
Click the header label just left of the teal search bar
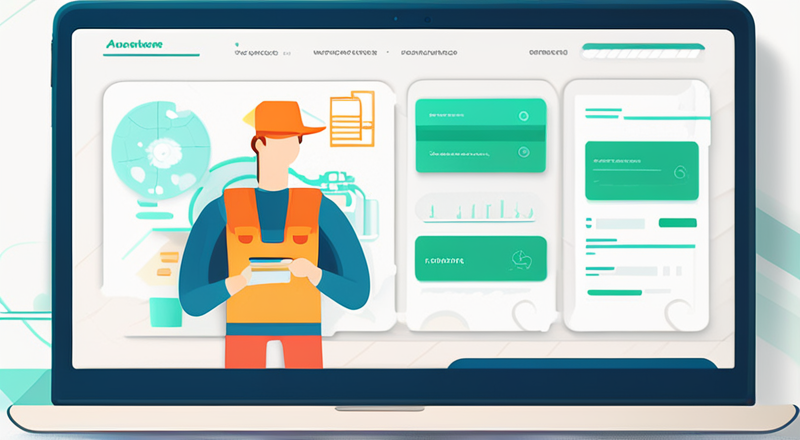[548, 52]
